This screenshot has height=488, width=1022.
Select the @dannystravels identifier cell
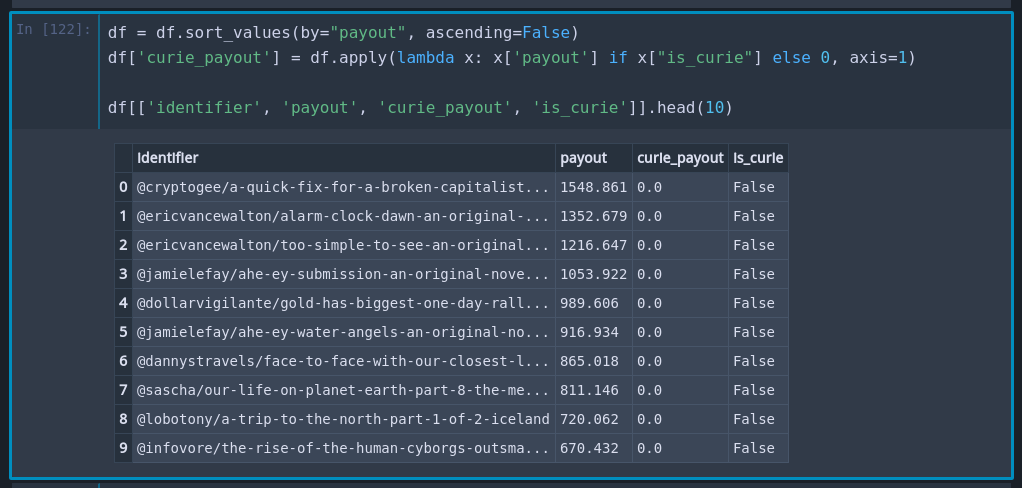[x=343, y=361]
